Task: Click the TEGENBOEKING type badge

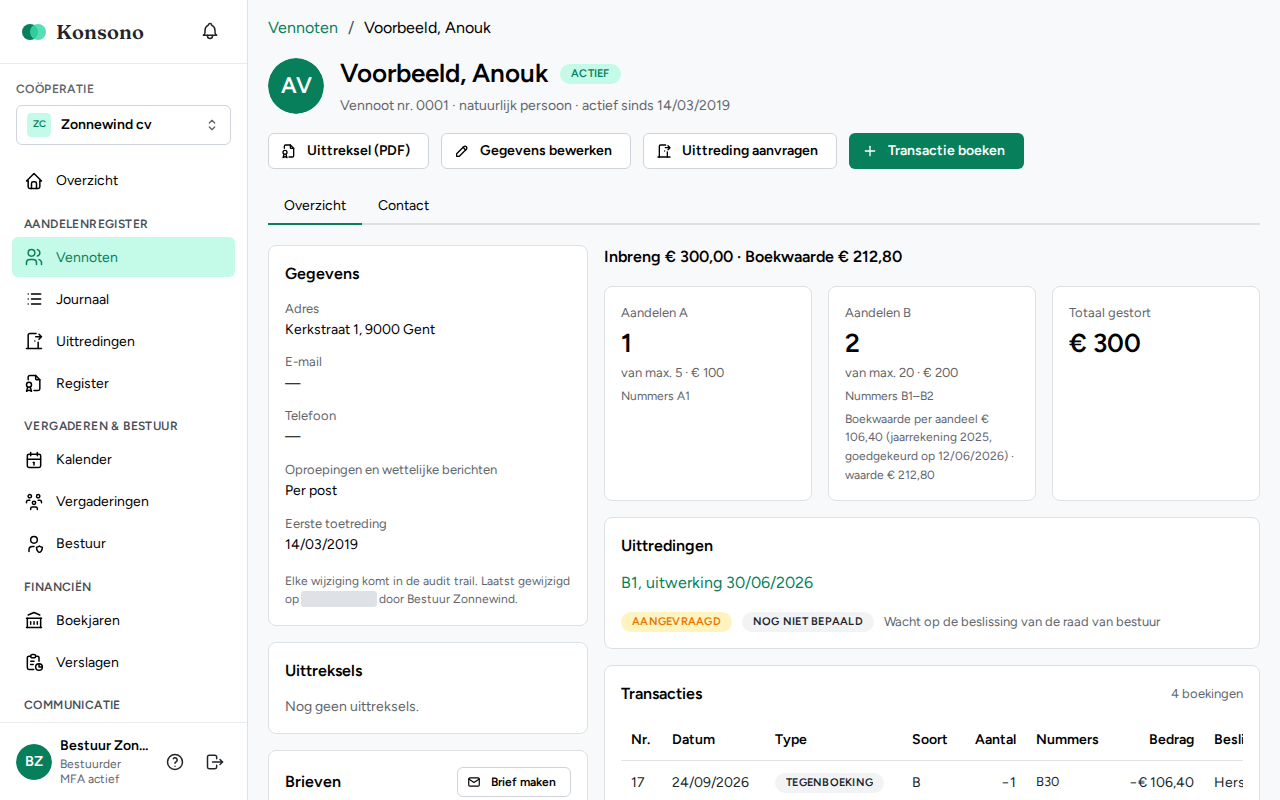Action: [829, 783]
